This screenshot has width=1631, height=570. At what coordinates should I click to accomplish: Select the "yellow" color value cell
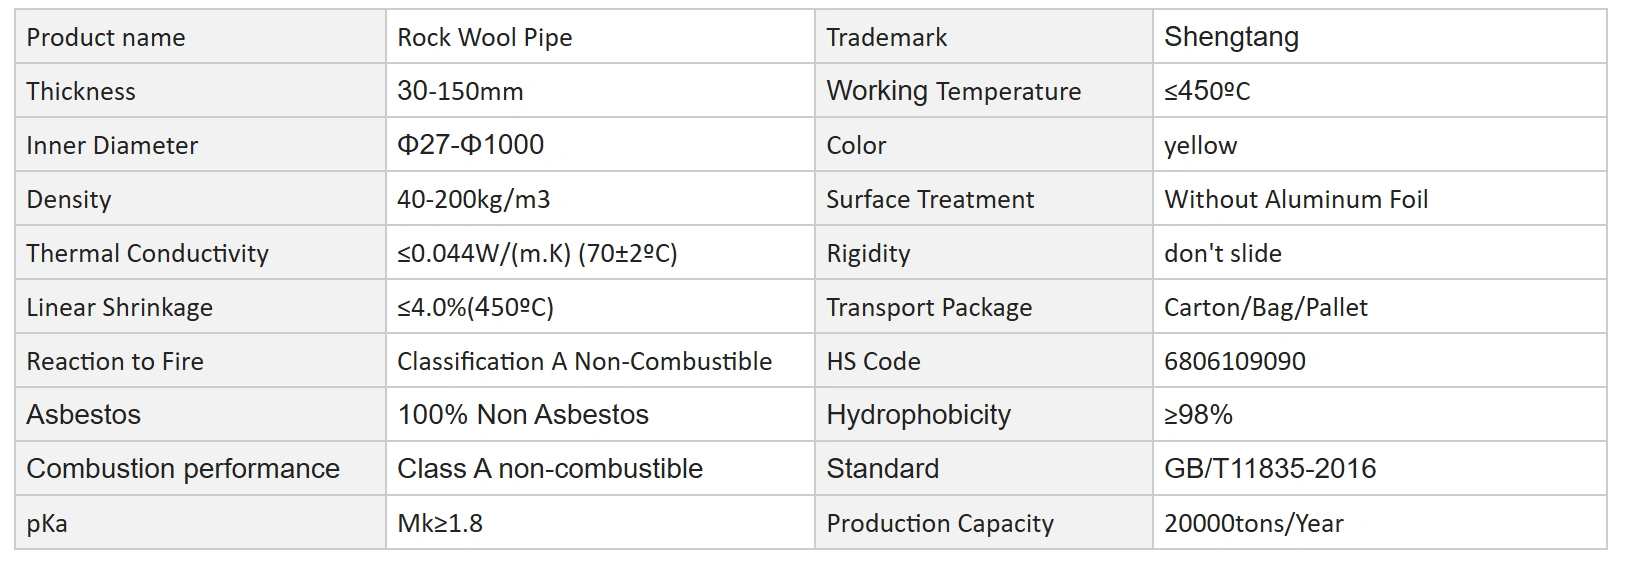1200,146
